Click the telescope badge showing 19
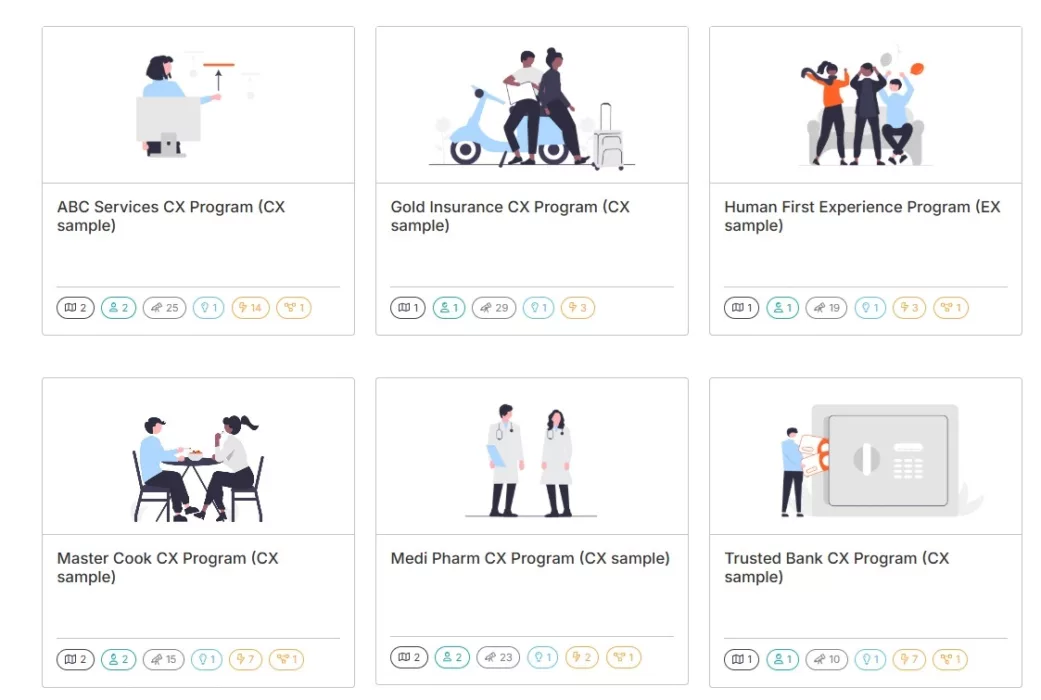This screenshot has width=1041, height=700. 827,307
